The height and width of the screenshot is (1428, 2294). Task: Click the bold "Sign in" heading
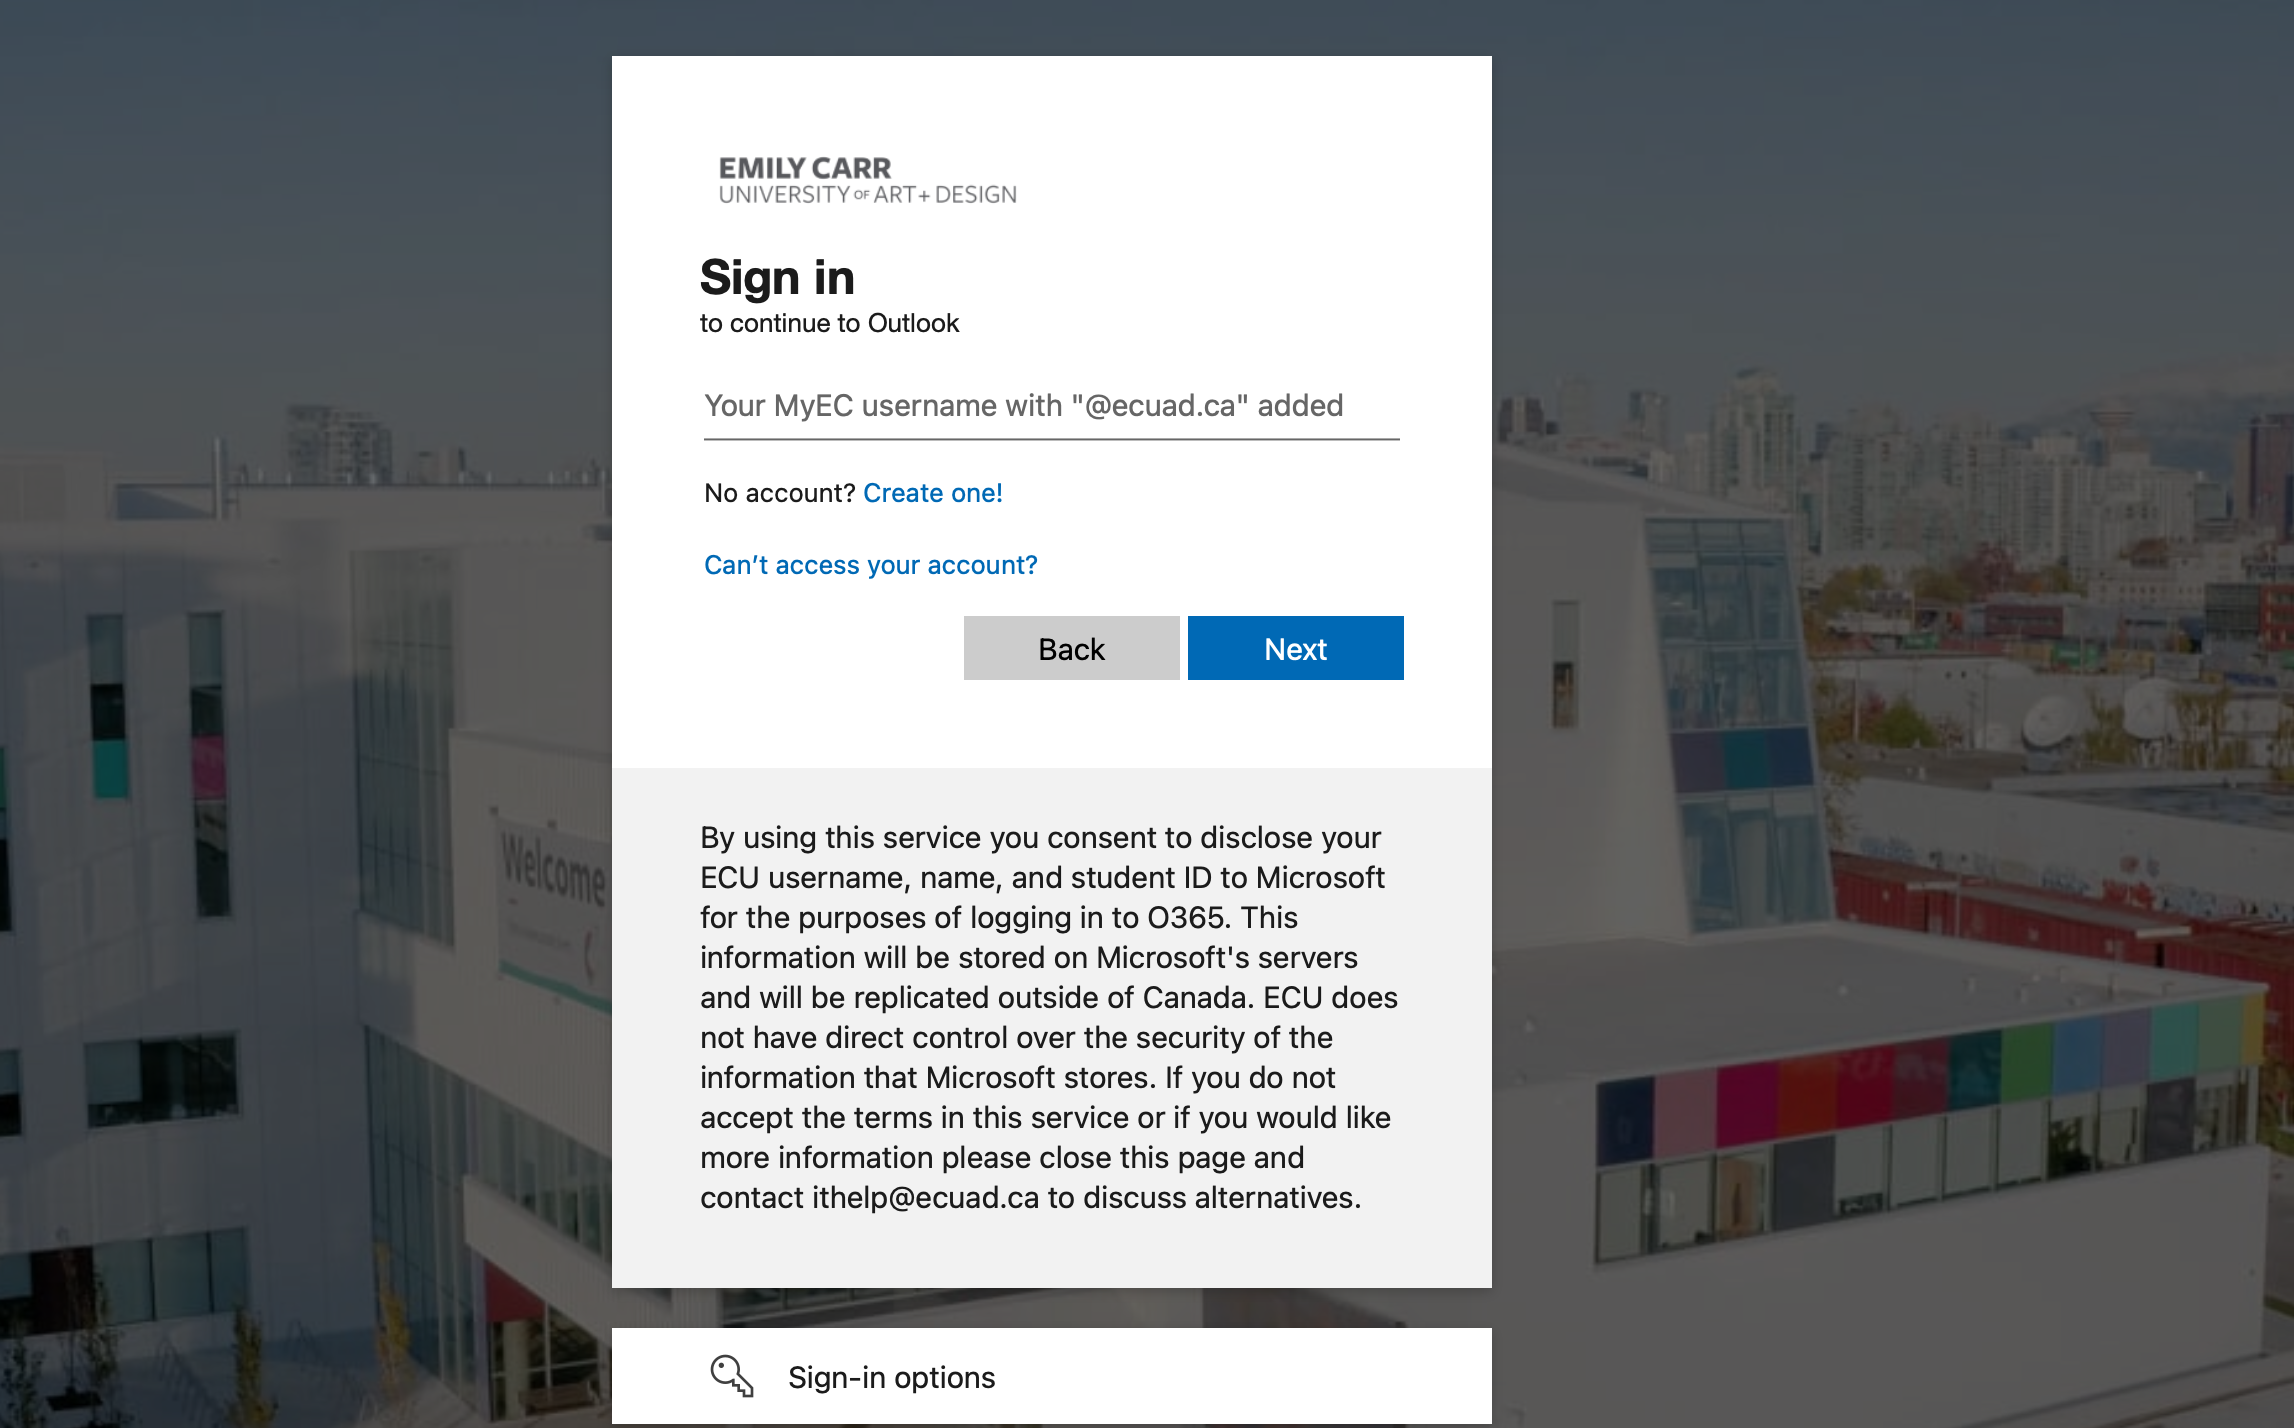coord(777,277)
